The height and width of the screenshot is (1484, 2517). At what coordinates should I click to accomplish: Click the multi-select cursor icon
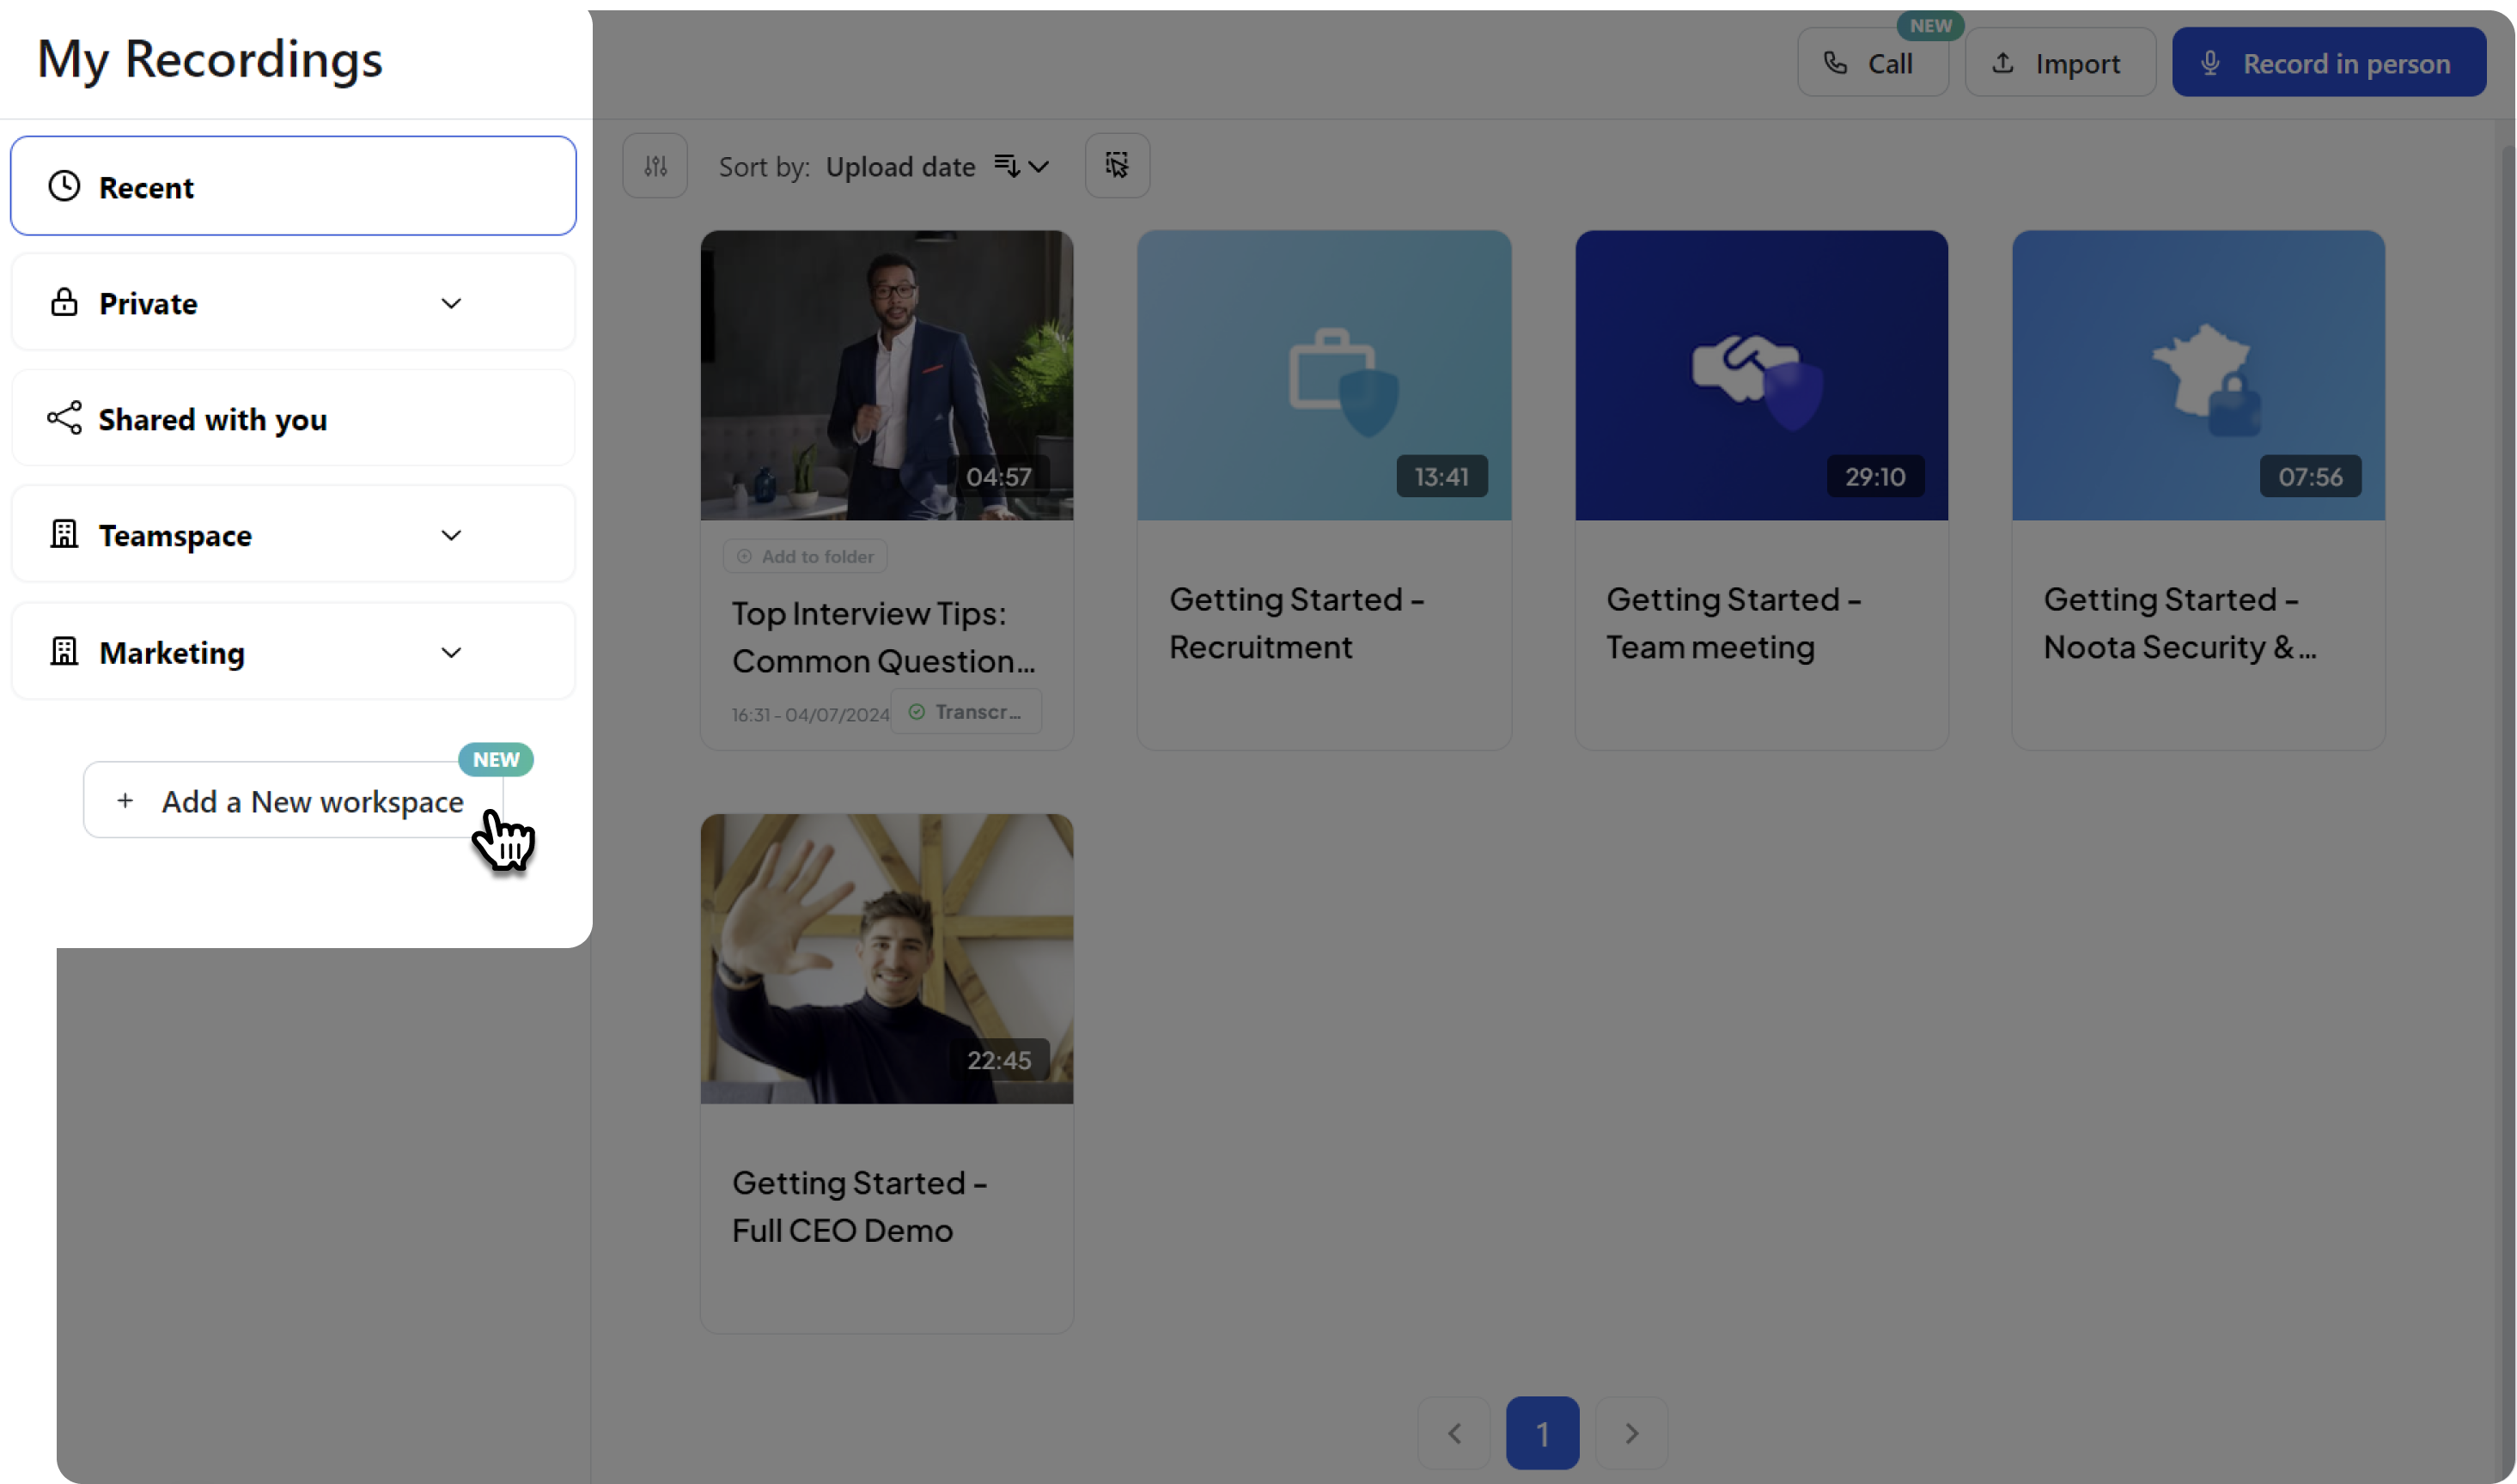(1117, 166)
